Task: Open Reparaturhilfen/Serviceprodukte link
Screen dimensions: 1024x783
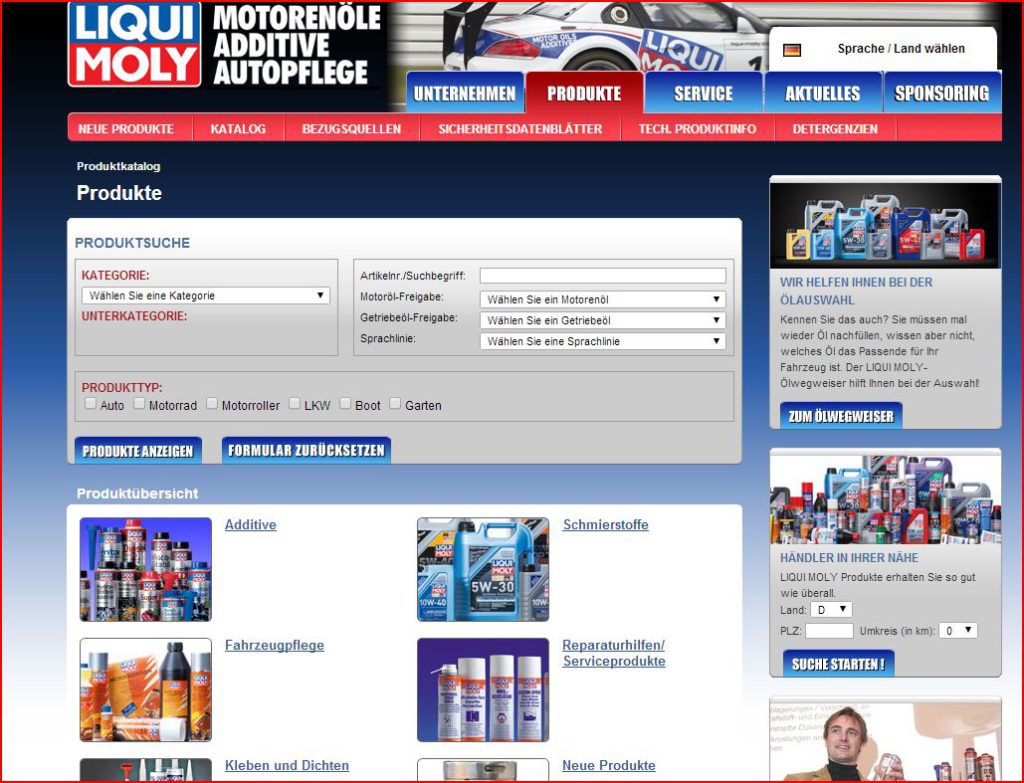Action: 614,653
